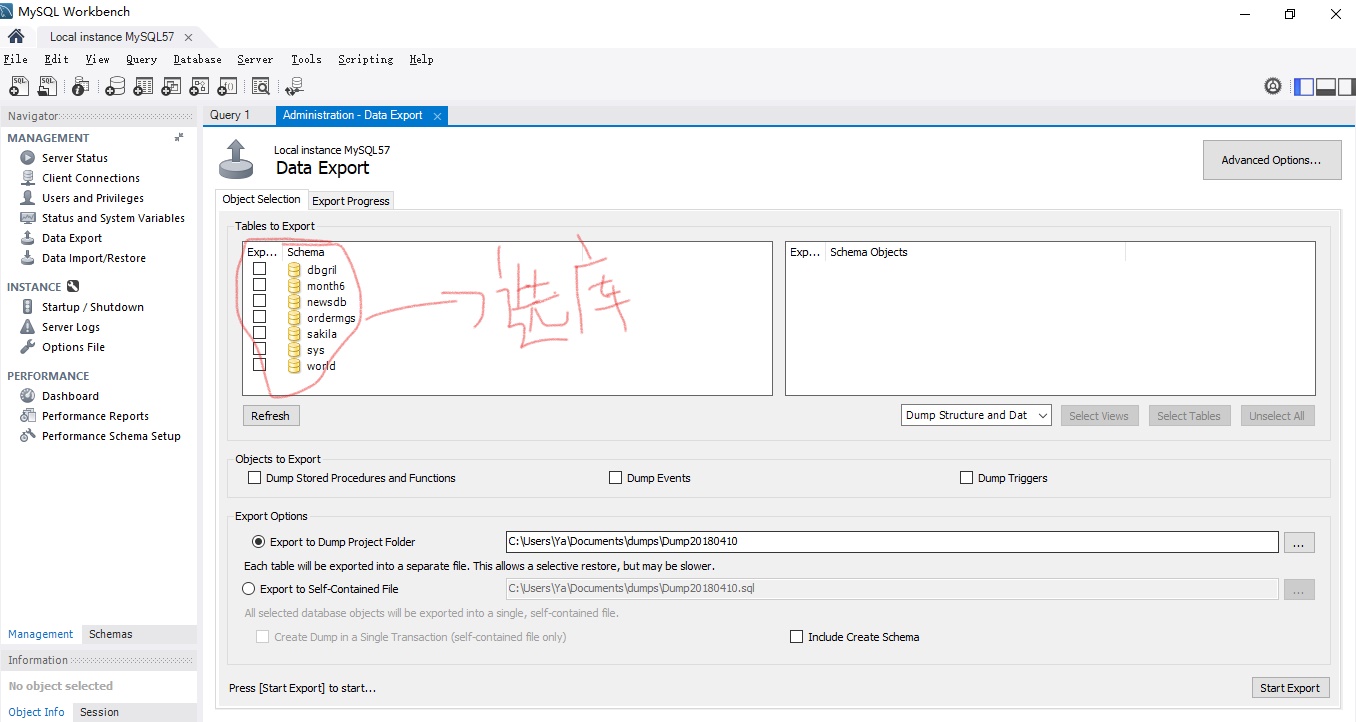Close the Administration - Data Export tab

[437, 116]
